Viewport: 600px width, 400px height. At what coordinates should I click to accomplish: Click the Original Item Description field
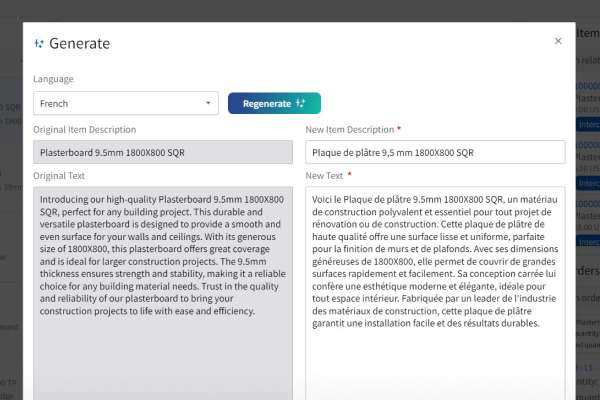[163, 152]
